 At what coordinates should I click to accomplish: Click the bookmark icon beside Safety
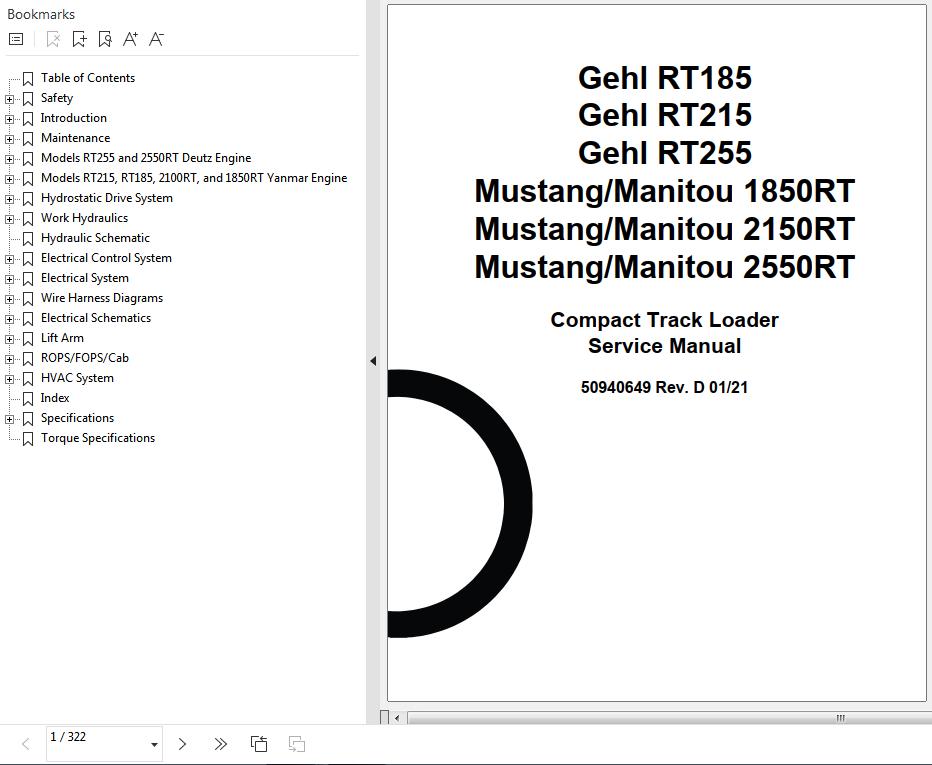(x=28, y=99)
